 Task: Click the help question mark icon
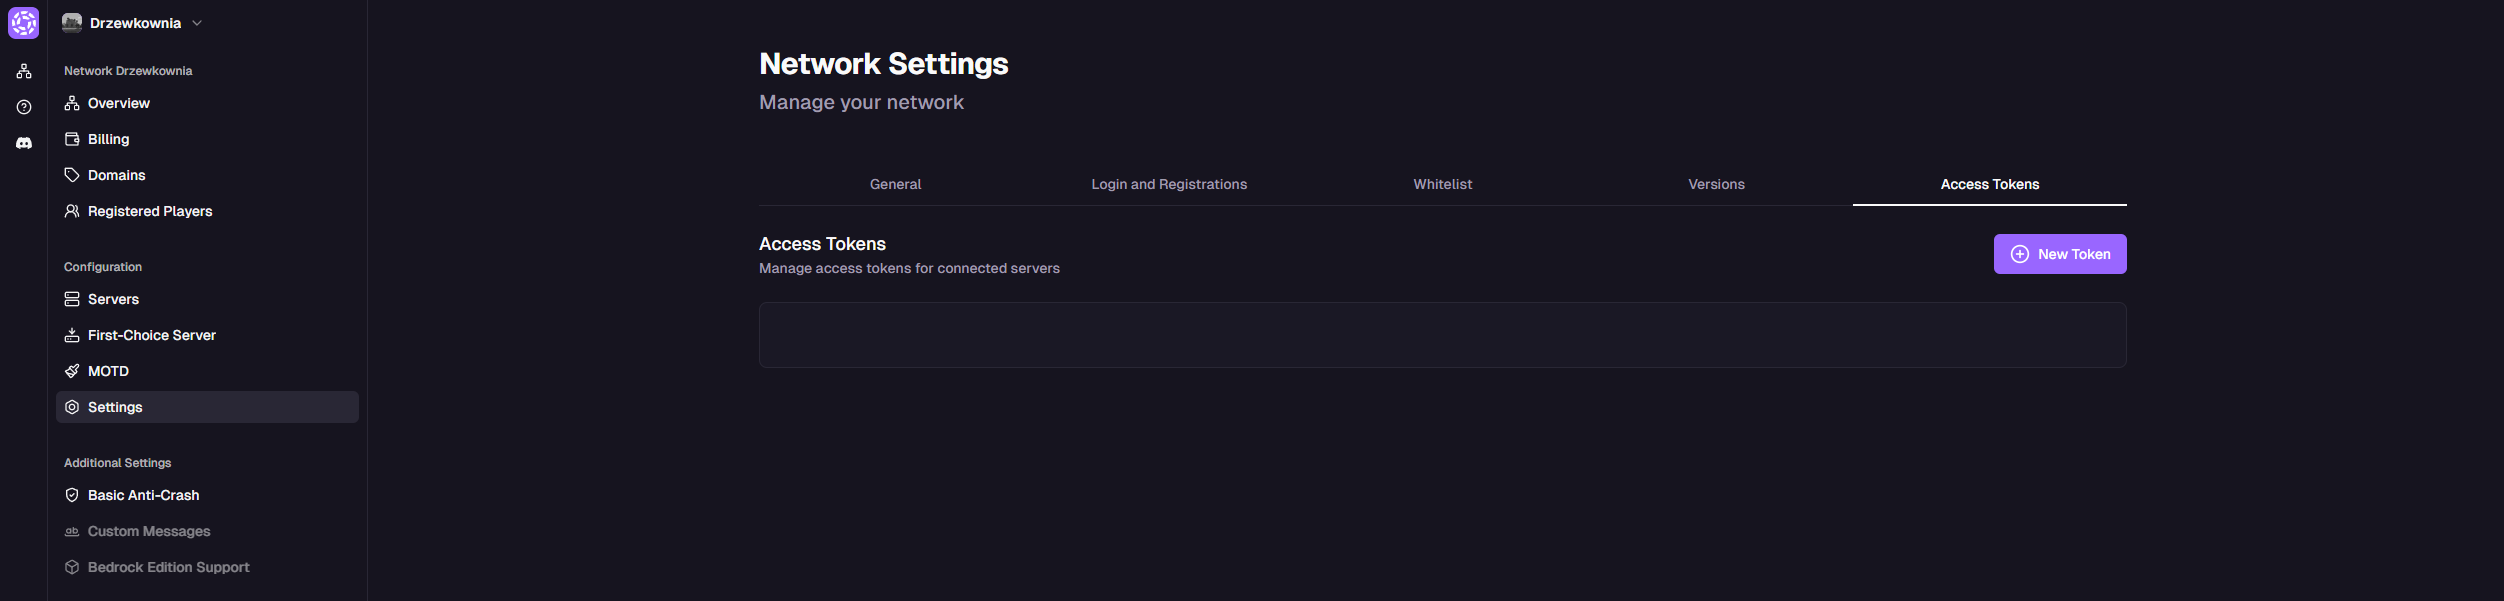(x=24, y=107)
